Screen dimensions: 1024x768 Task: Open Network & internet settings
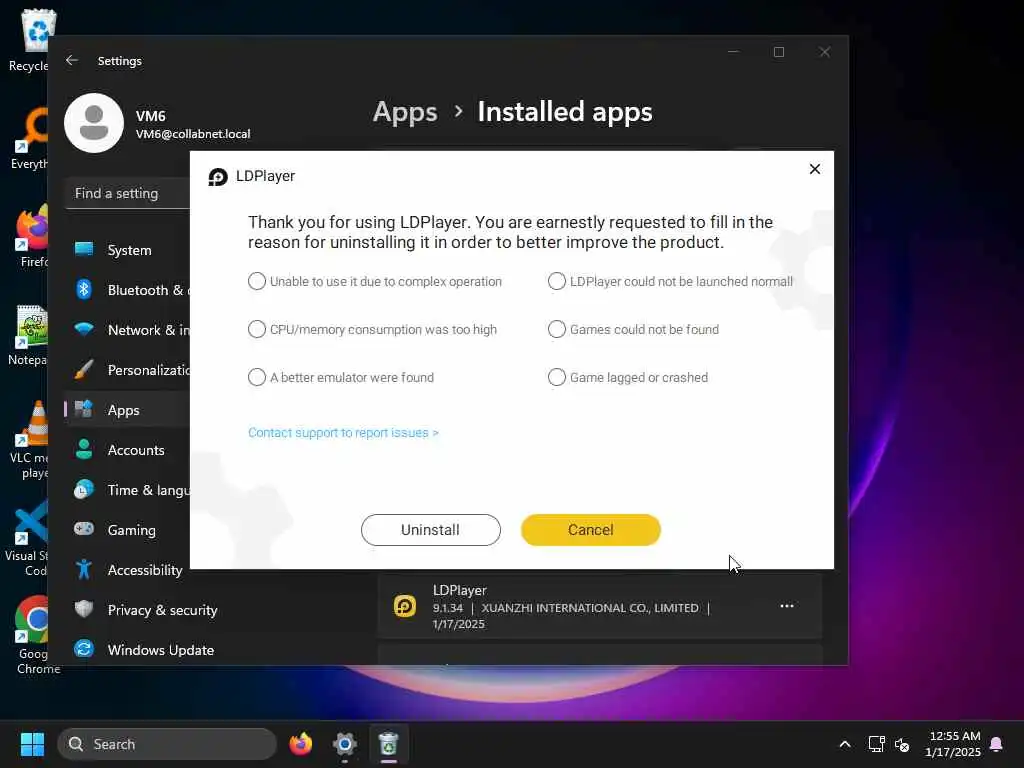pyautogui.click(x=128, y=330)
